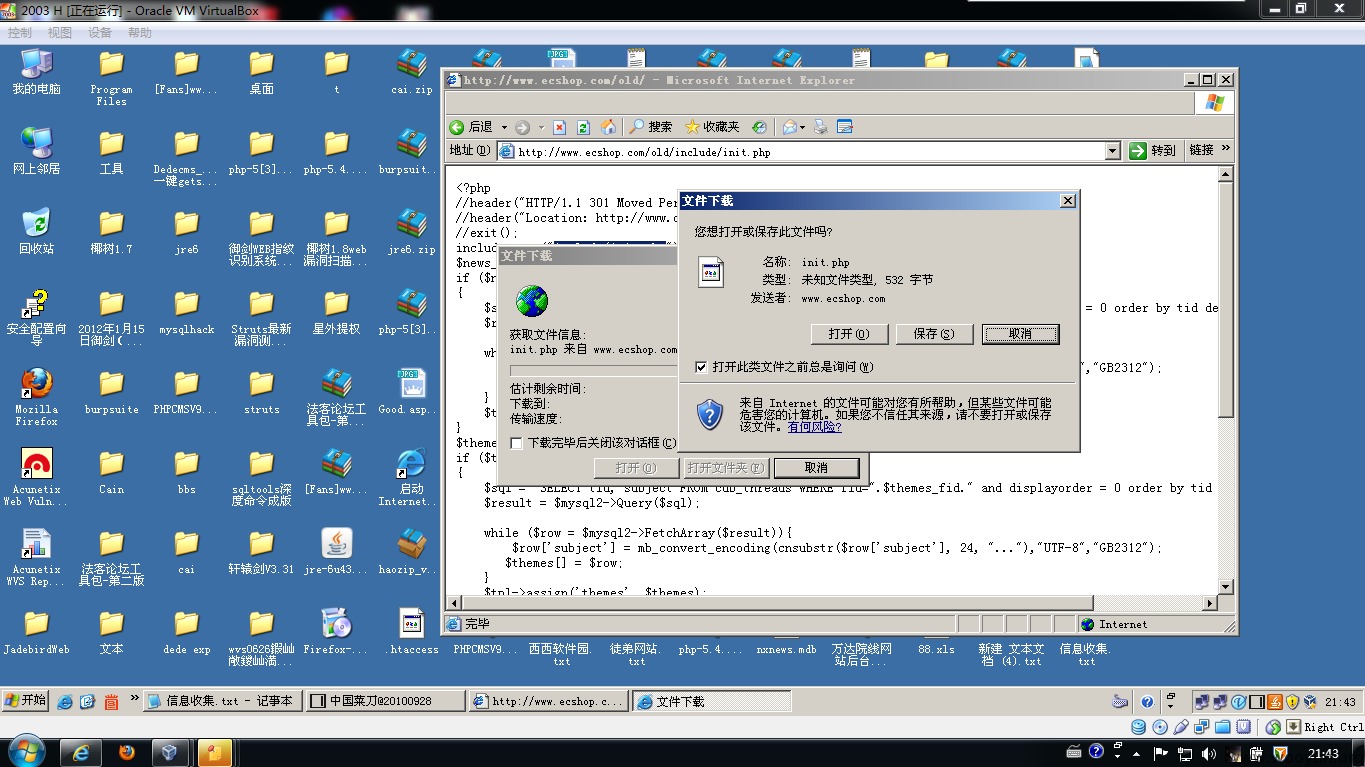Select Network Places (网上邻居) desktop icon
The height and width of the screenshot is (767, 1365).
tap(37, 153)
